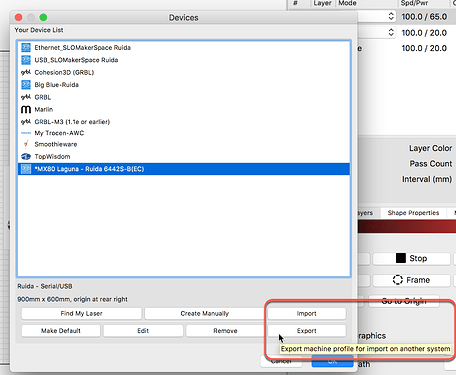This screenshot has height=375, width=456.
Task: Click the Import button
Action: [307, 313]
